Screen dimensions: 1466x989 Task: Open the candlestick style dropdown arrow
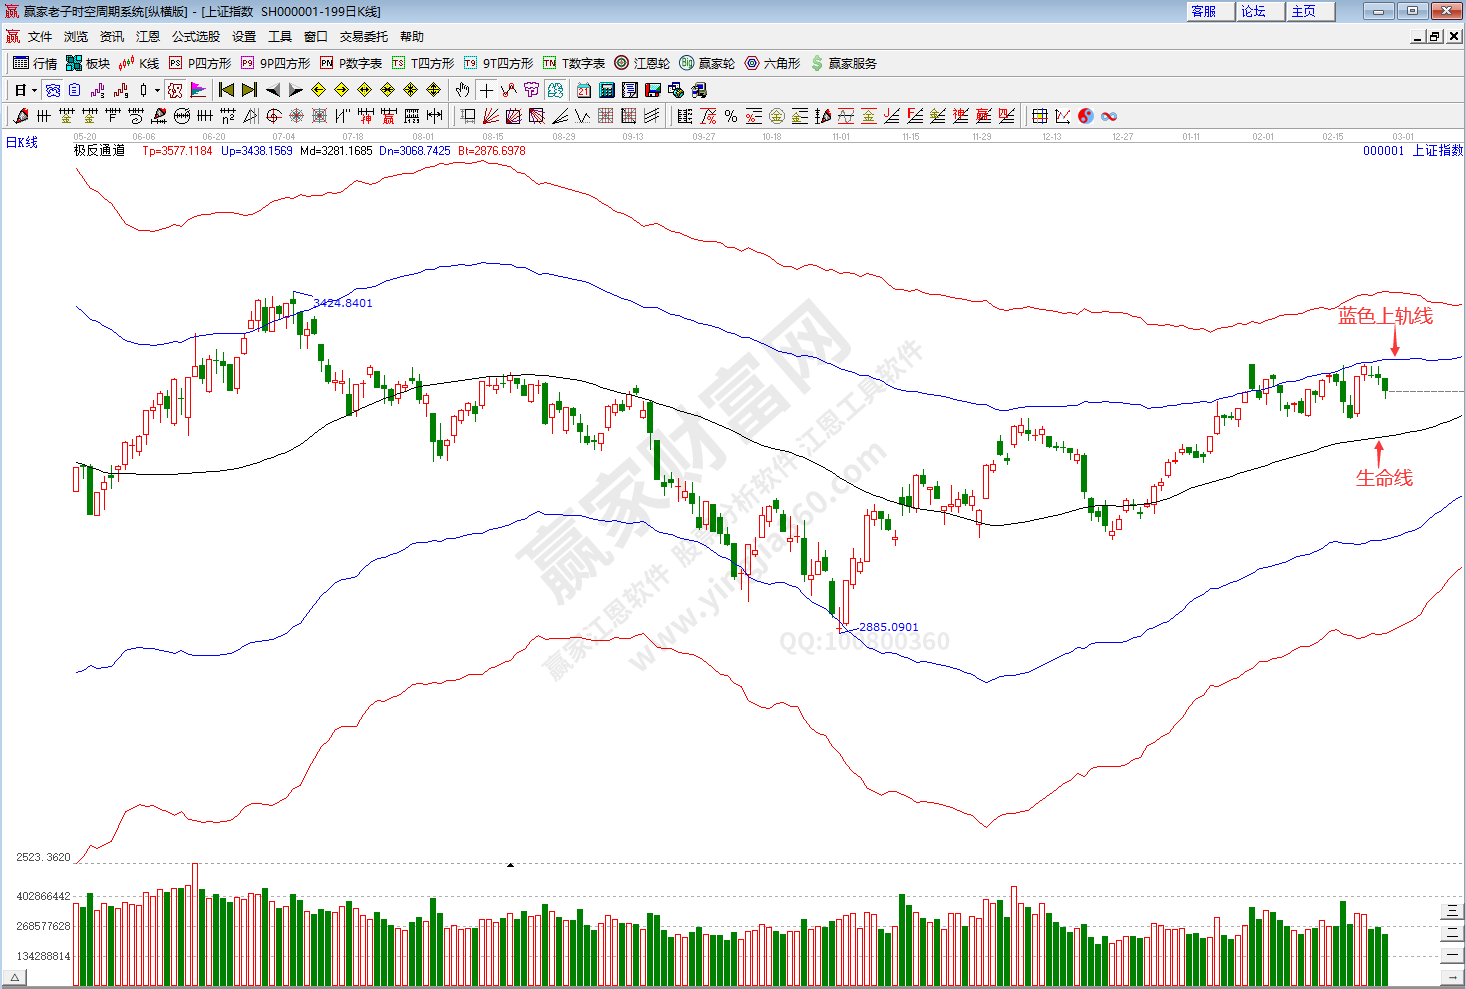(x=157, y=90)
